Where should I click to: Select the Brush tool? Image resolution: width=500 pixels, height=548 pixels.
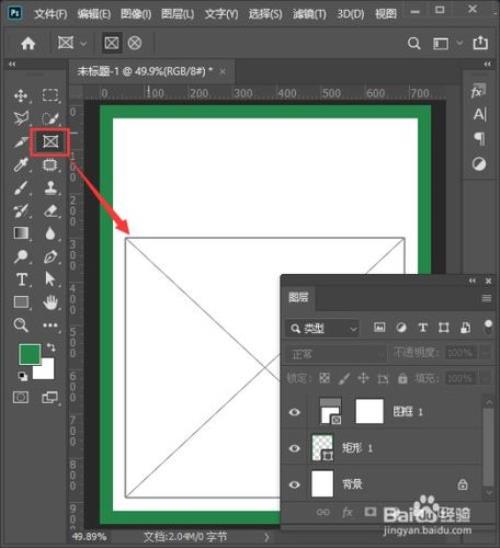tap(21, 188)
